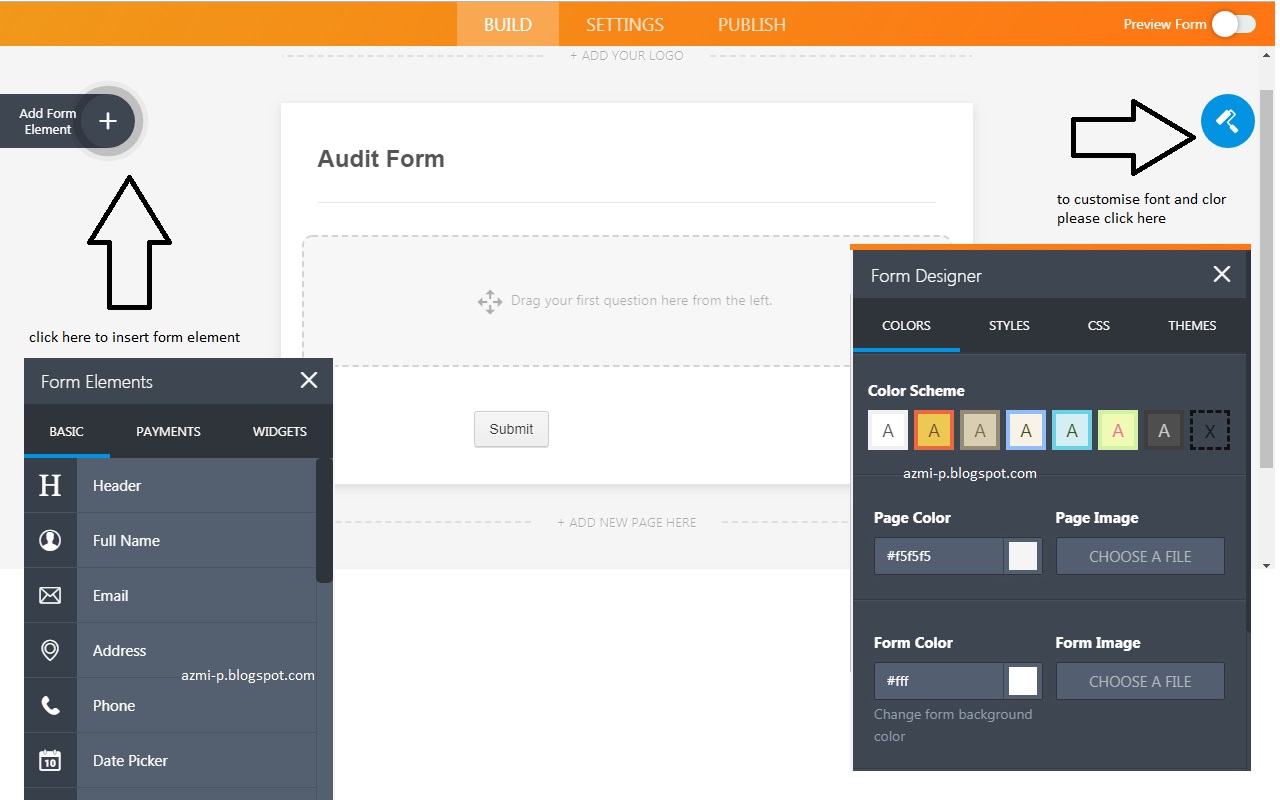Image resolution: width=1280 pixels, height=800 pixels.
Task: Click ADD NEW PAGE HERE link
Action: click(x=627, y=523)
